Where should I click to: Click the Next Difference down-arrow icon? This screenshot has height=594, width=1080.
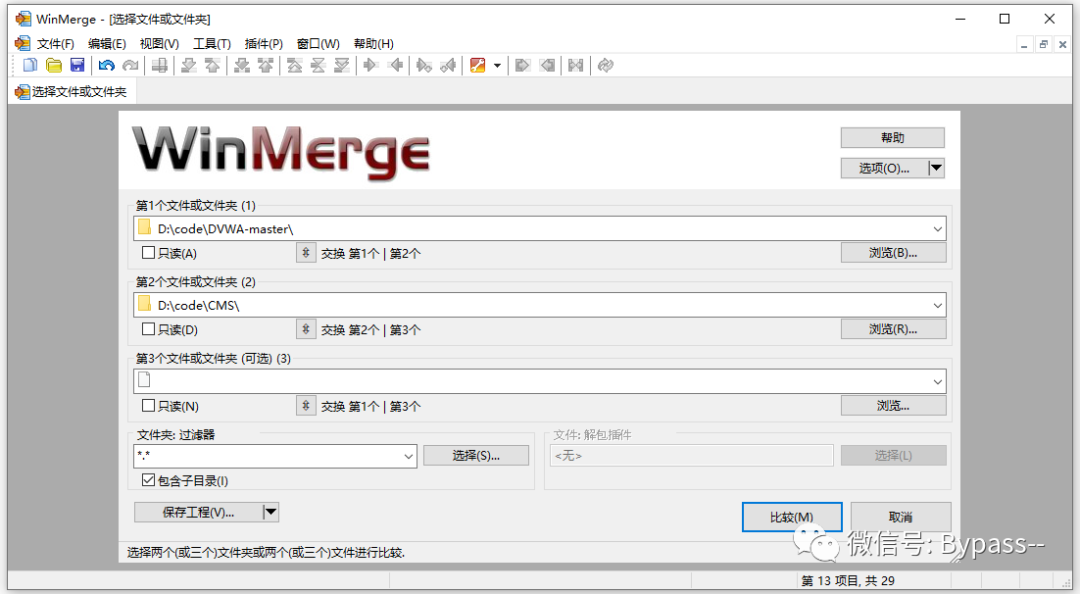point(188,65)
